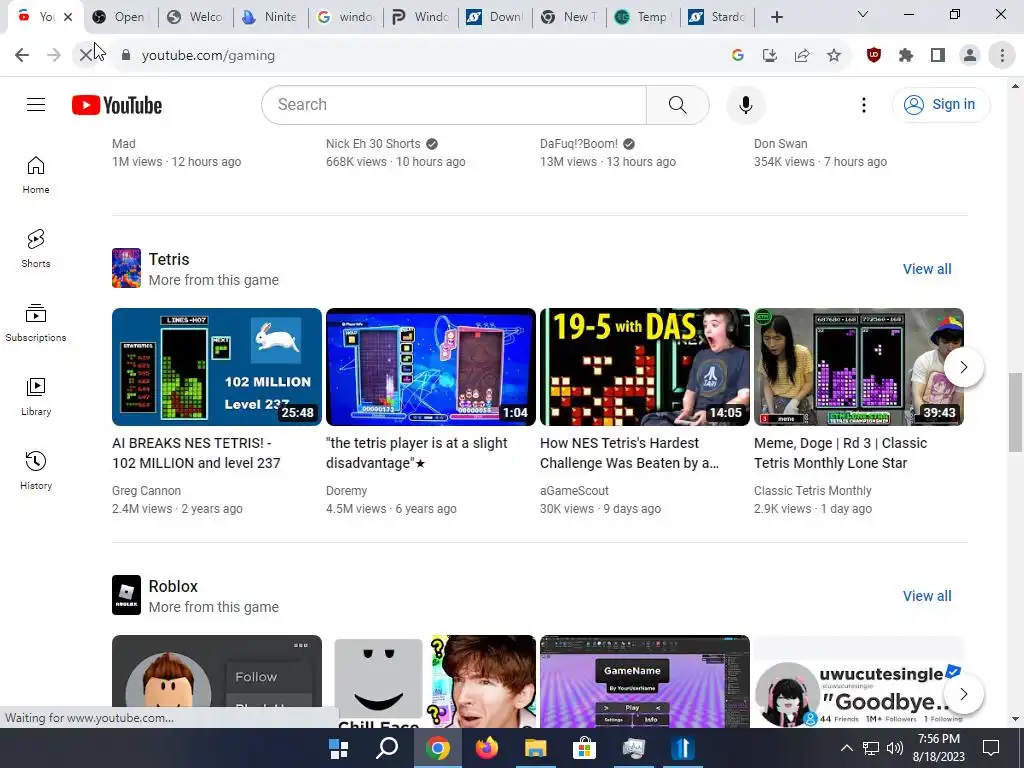Screen dimensions: 1024x768
Task: Switch to the Temp tab
Action: point(643,17)
